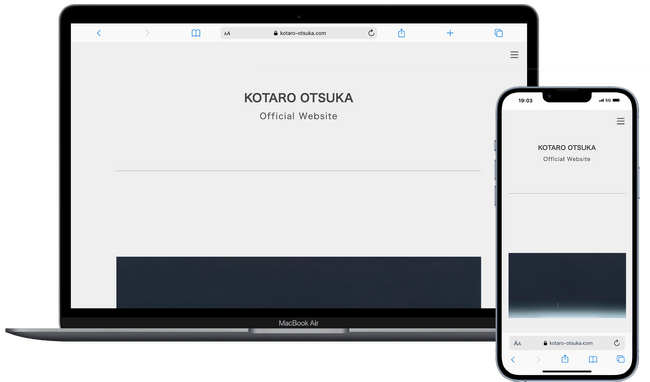Click KOTARO OTSUKA title on MacBook page
Screen dimensions: 650x382
coord(298,98)
